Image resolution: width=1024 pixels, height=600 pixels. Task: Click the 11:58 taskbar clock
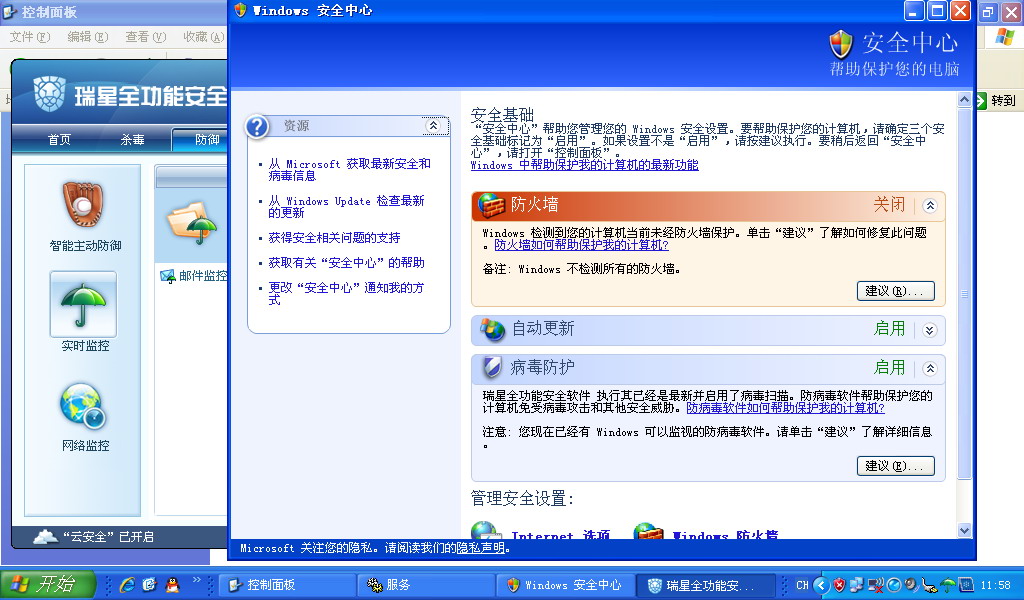pyautogui.click(x=995, y=585)
